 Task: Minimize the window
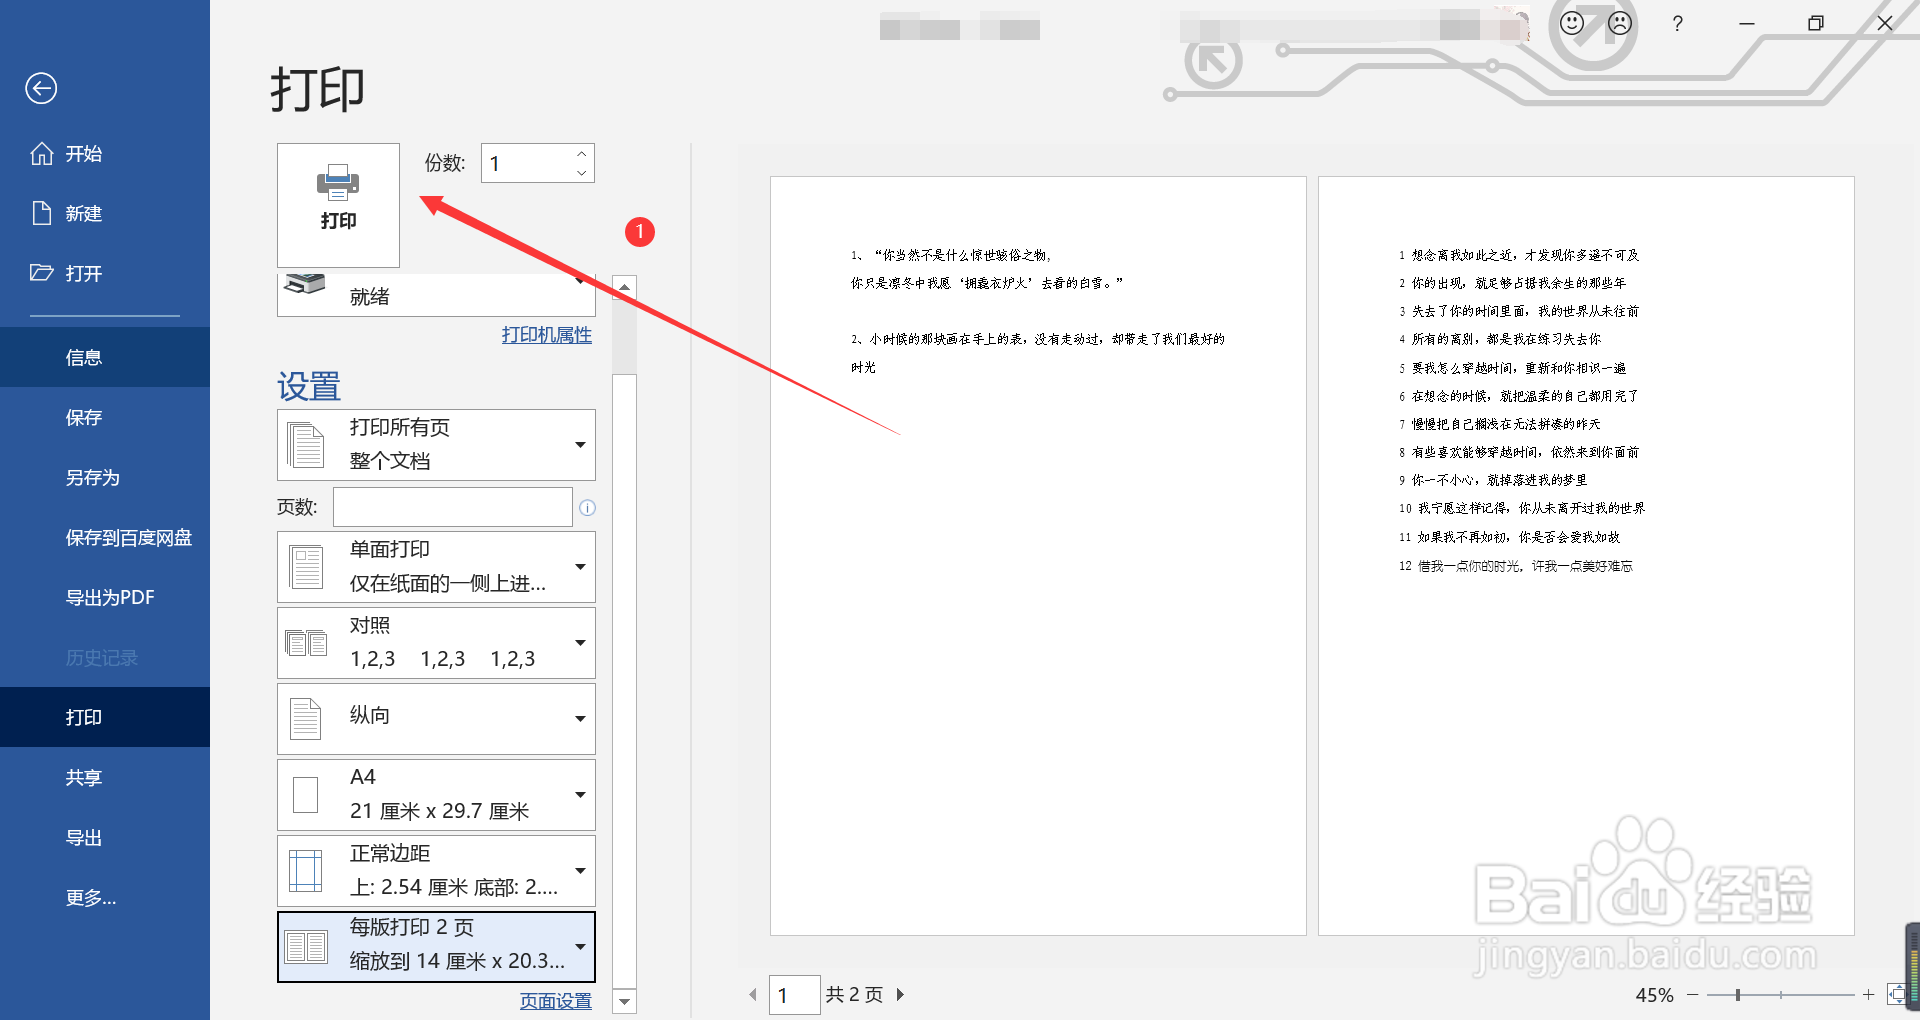coord(1747,23)
